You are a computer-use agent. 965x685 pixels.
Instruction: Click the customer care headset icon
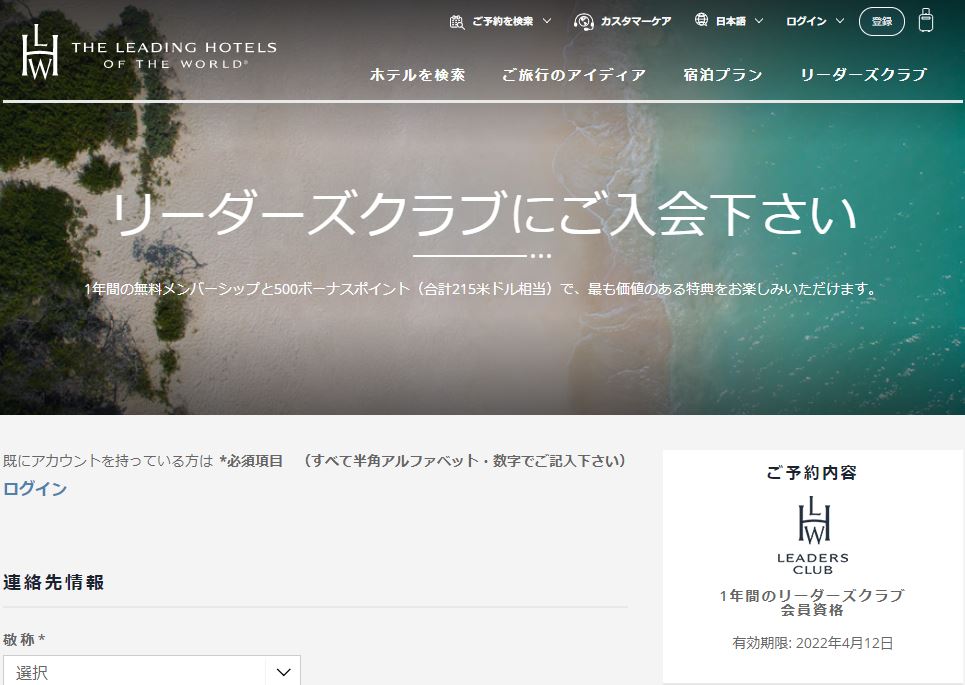click(583, 22)
